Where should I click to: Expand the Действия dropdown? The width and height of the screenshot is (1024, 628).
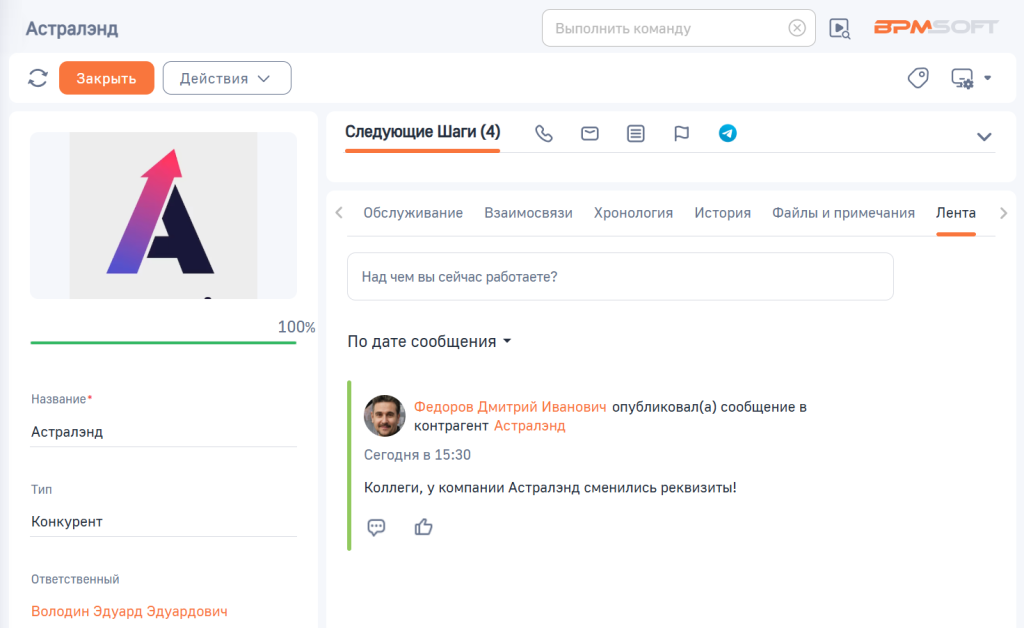point(227,77)
